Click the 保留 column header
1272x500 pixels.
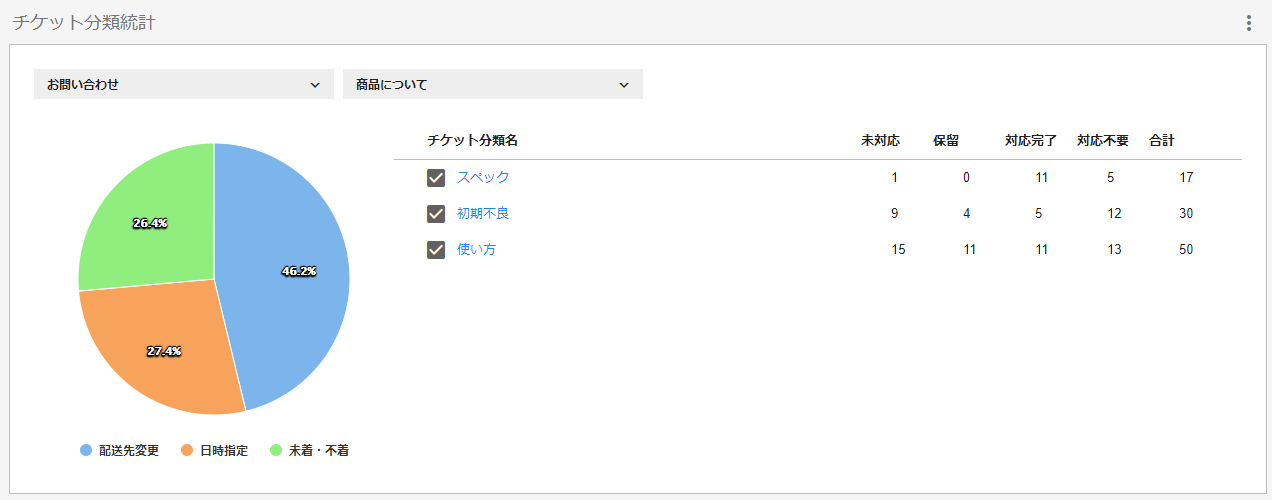pyautogui.click(x=946, y=141)
